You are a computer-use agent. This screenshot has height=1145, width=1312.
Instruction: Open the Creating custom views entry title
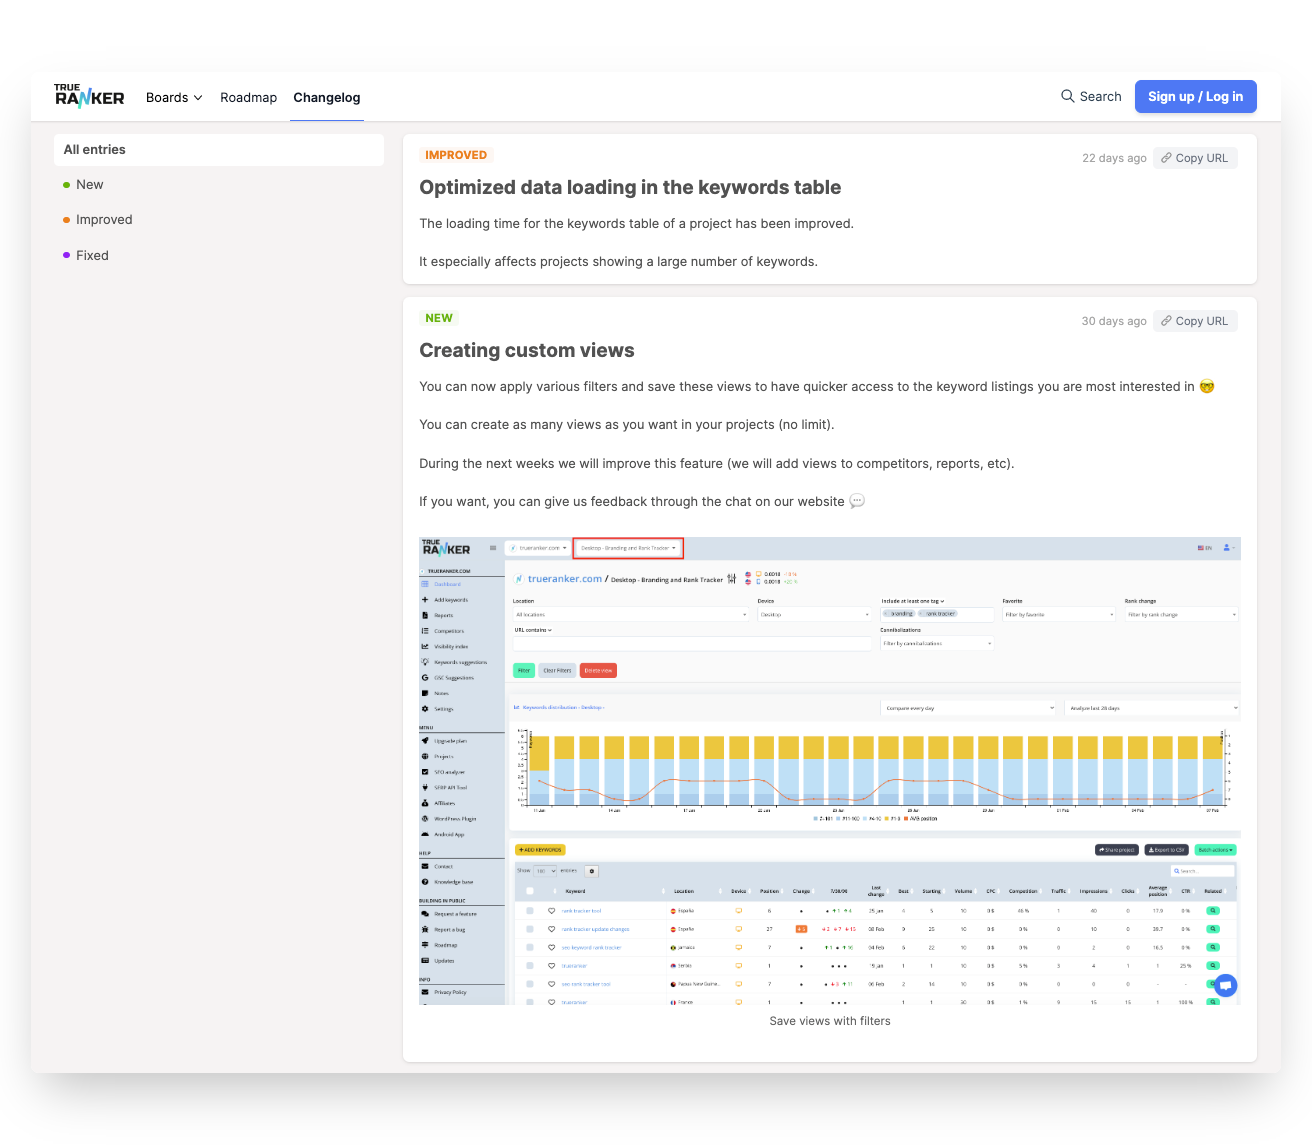[x=527, y=350]
